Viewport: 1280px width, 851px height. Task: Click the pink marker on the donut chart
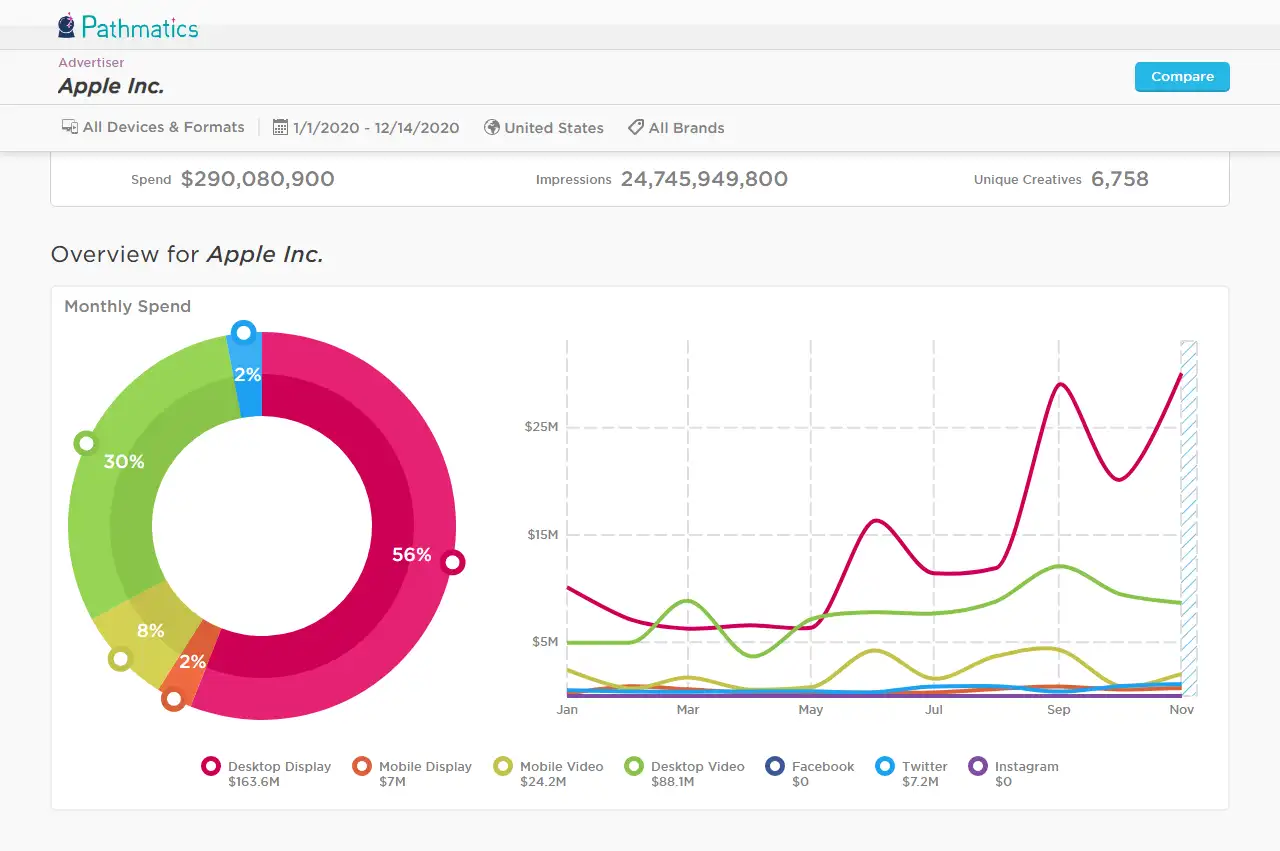click(x=453, y=563)
